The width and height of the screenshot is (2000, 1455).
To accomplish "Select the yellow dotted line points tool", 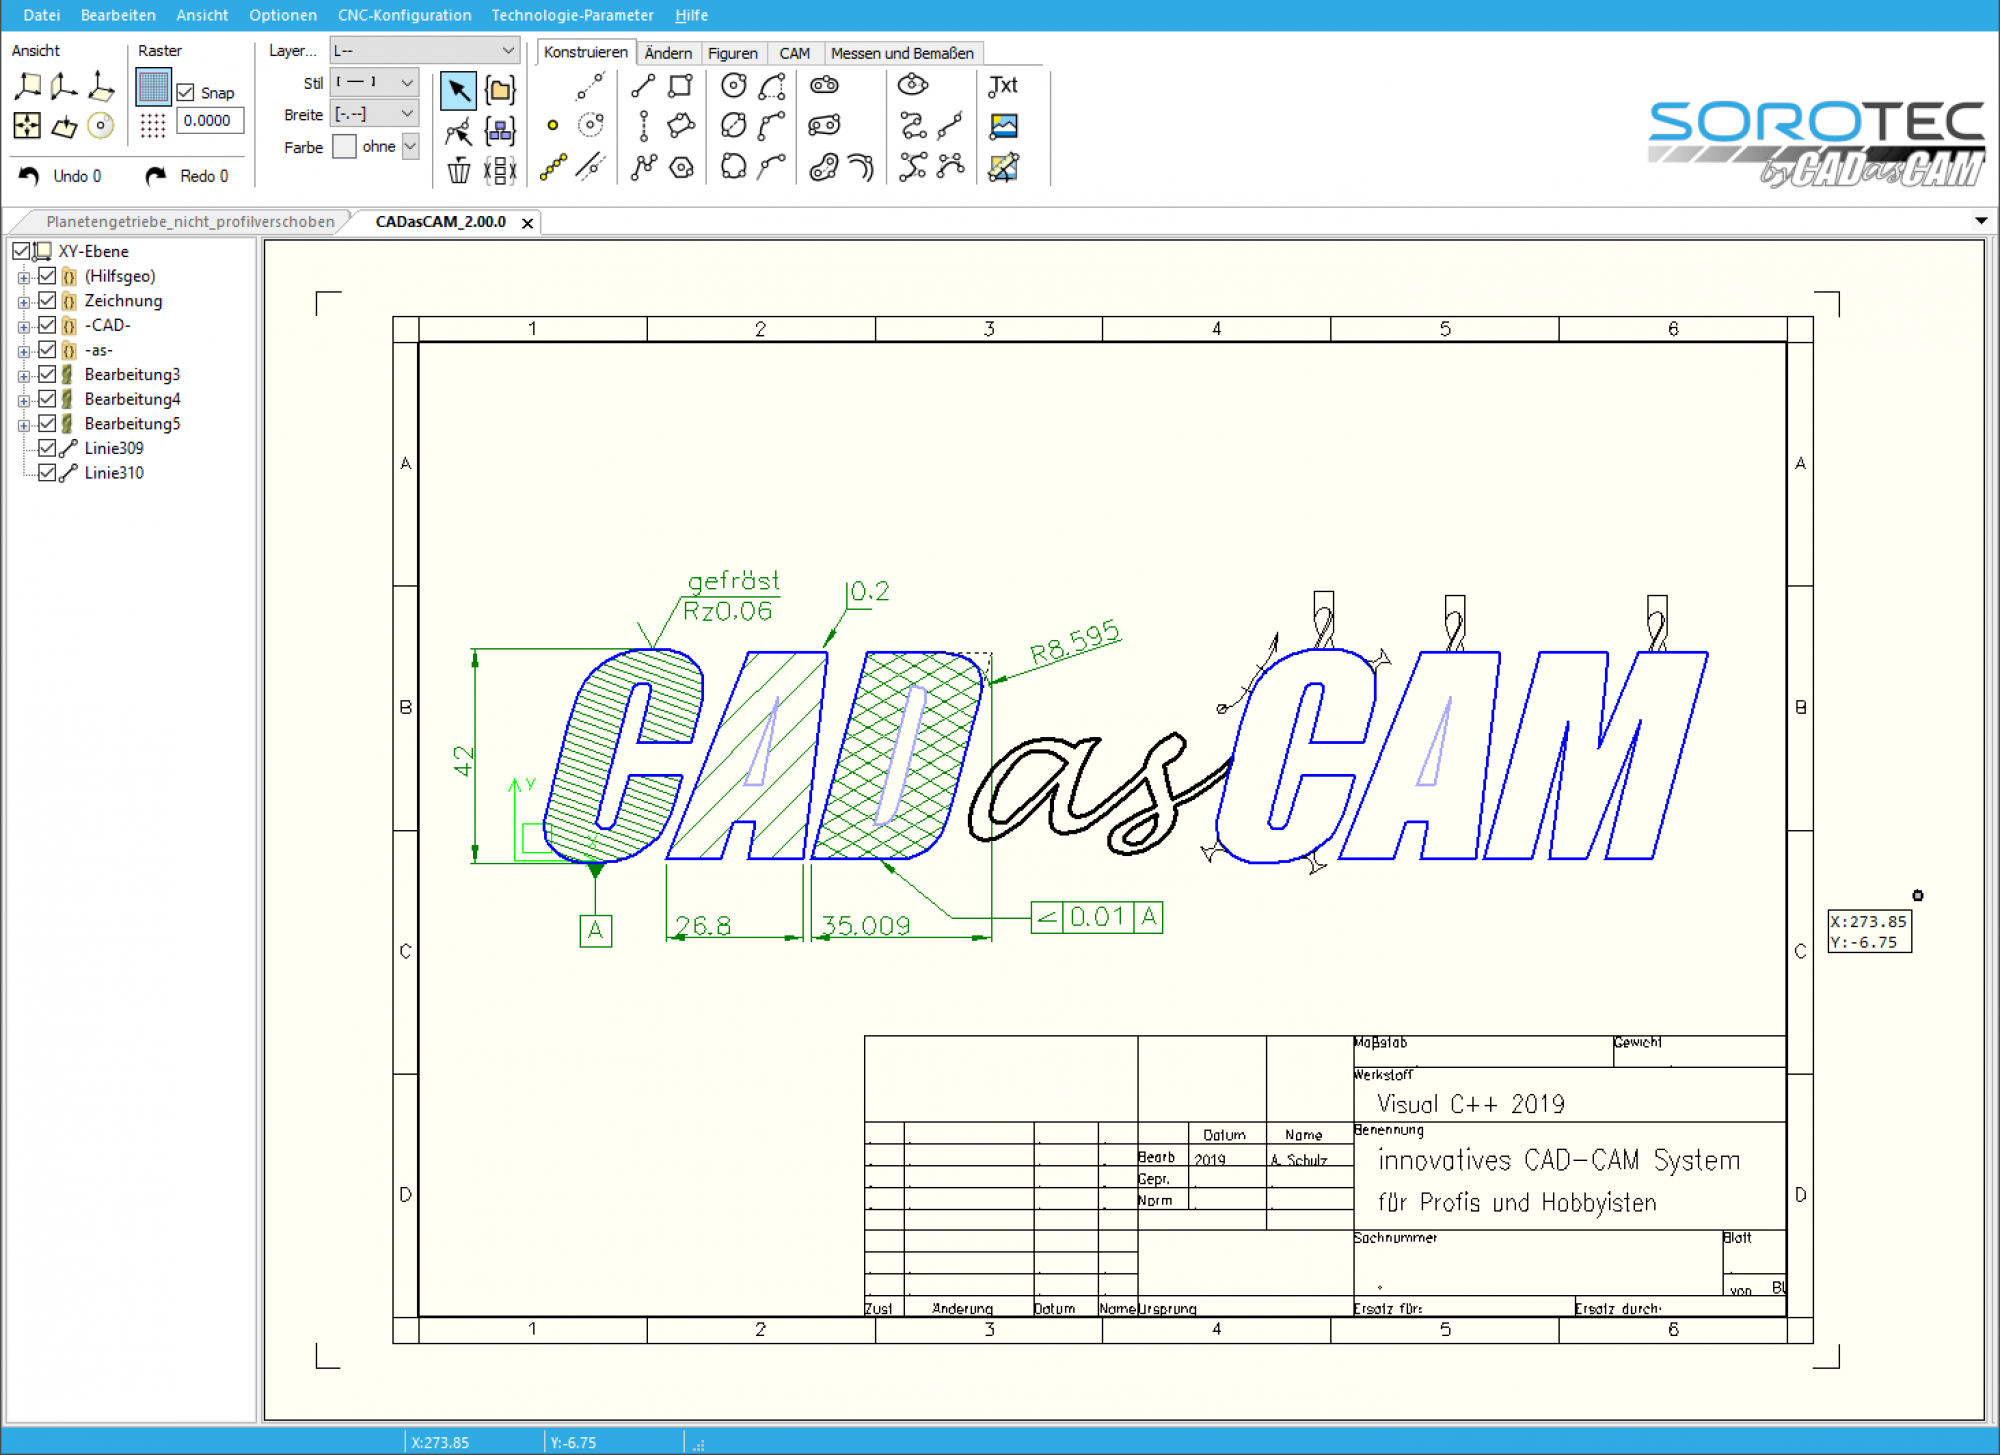I will (553, 167).
